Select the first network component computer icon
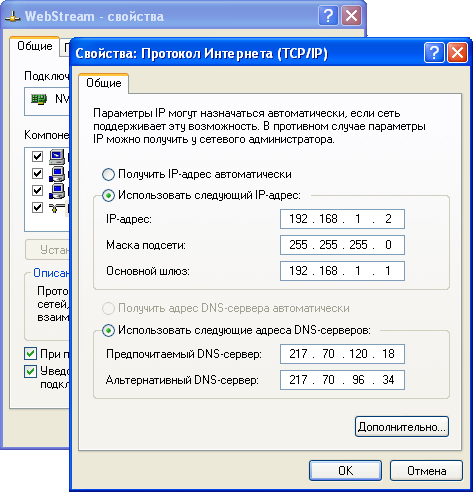The image size is (473, 492). coord(57,157)
